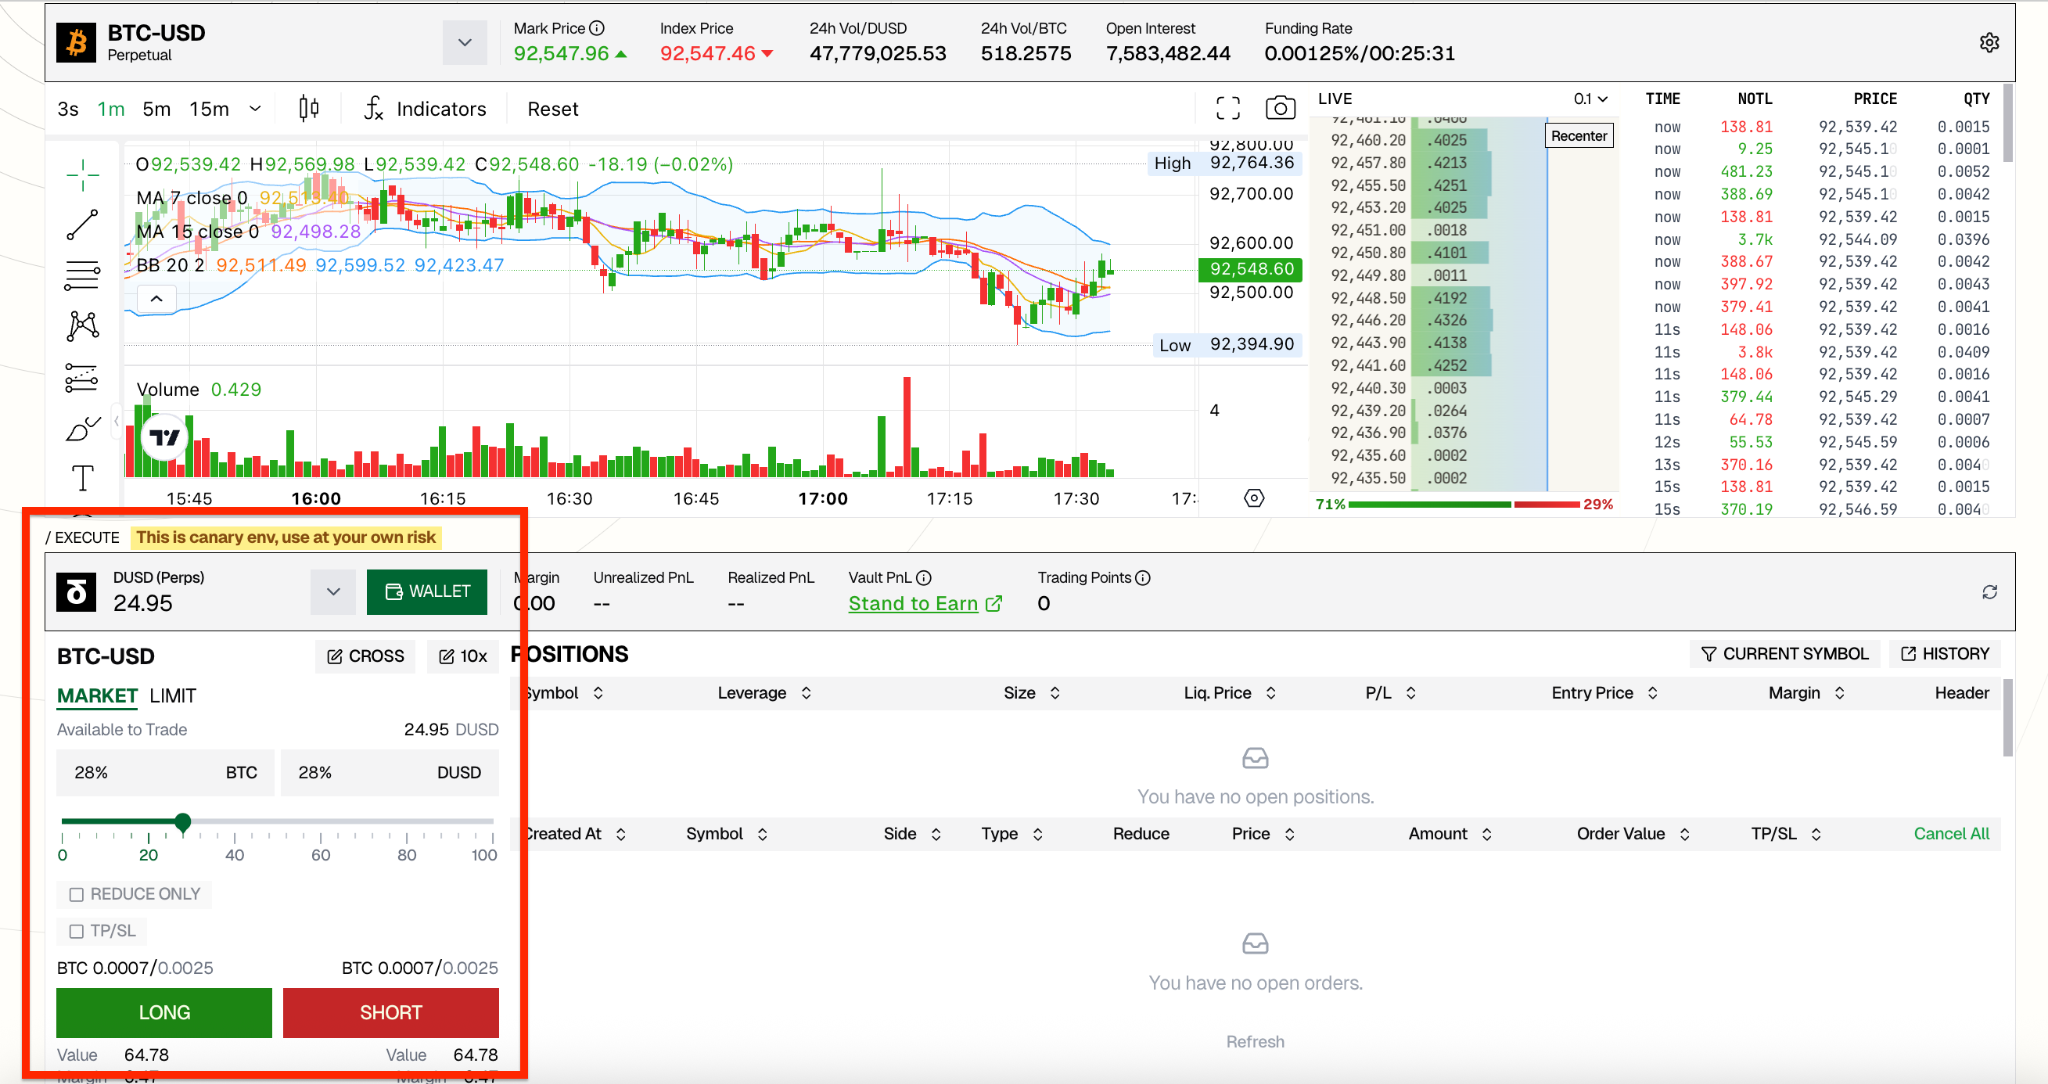Switch to the LIMIT order tab

173,696
